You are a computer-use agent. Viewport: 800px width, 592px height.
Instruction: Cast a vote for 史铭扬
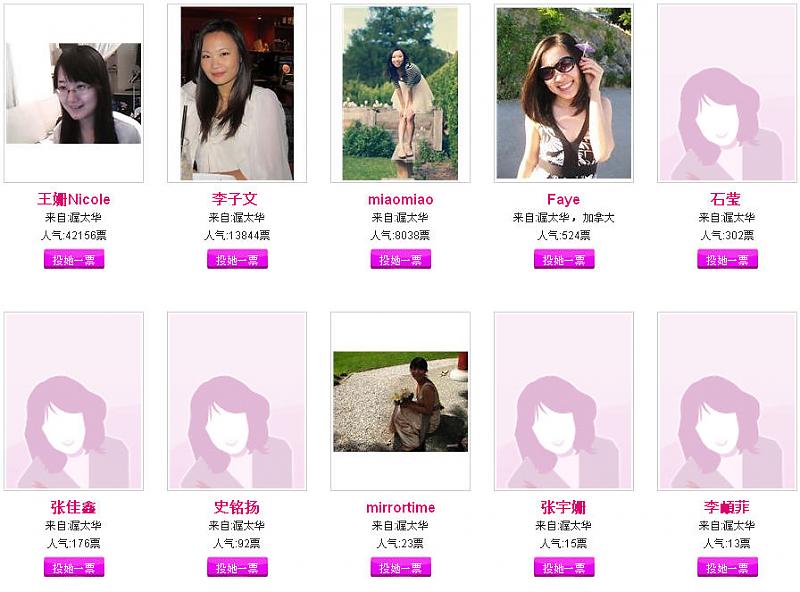point(237,567)
